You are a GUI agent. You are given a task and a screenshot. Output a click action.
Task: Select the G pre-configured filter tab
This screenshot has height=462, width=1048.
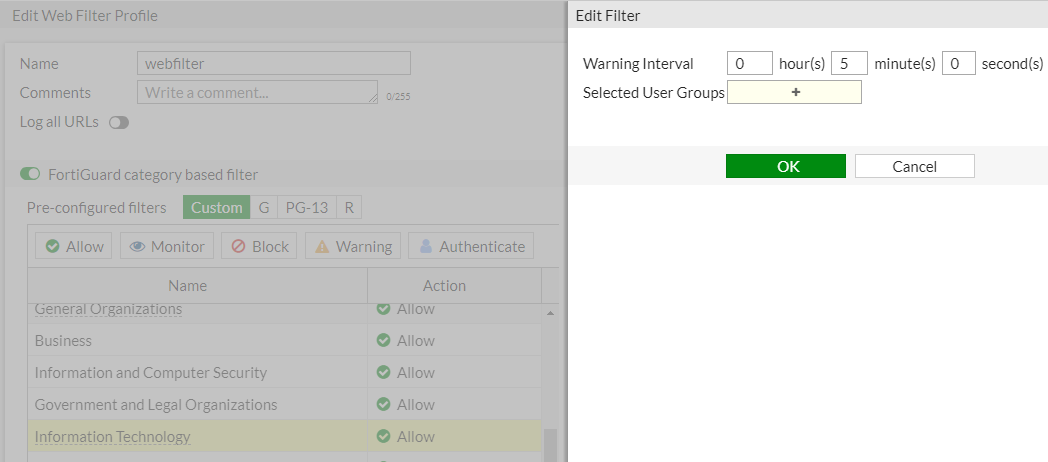pos(264,208)
